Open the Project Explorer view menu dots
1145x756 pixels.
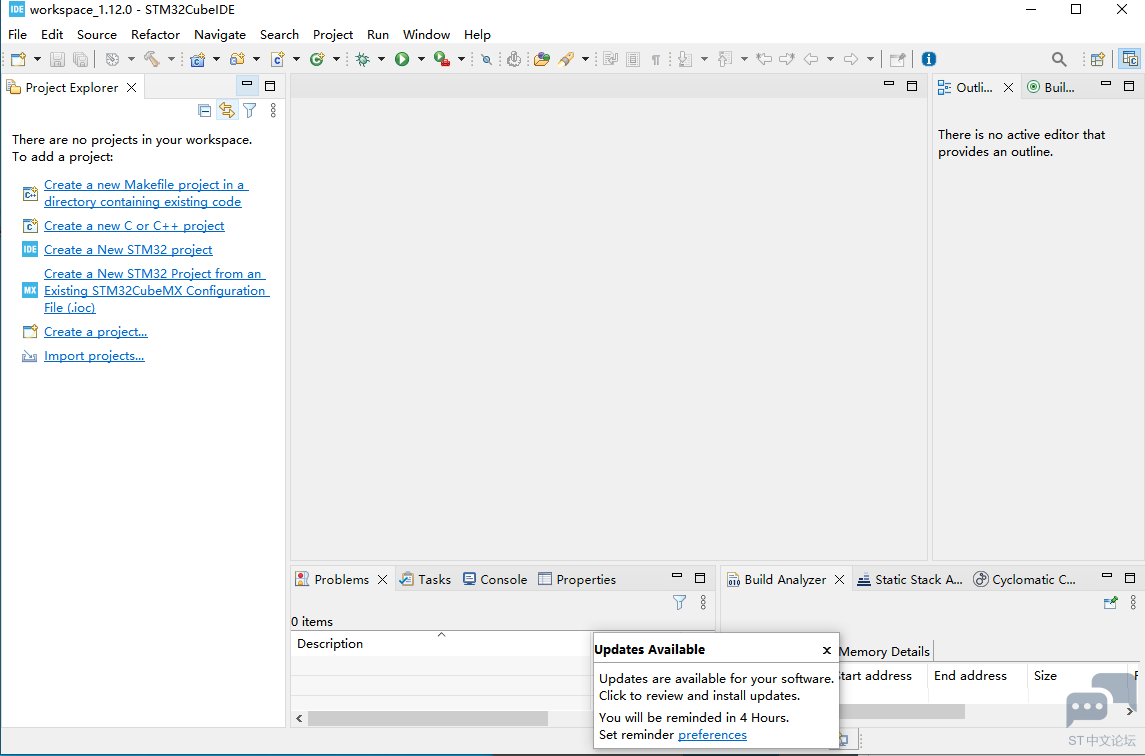click(273, 110)
